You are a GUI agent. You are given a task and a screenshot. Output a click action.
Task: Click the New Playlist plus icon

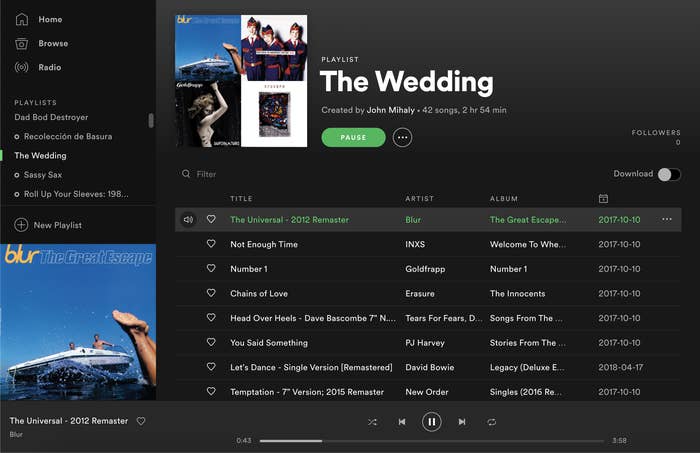[x=21, y=225]
